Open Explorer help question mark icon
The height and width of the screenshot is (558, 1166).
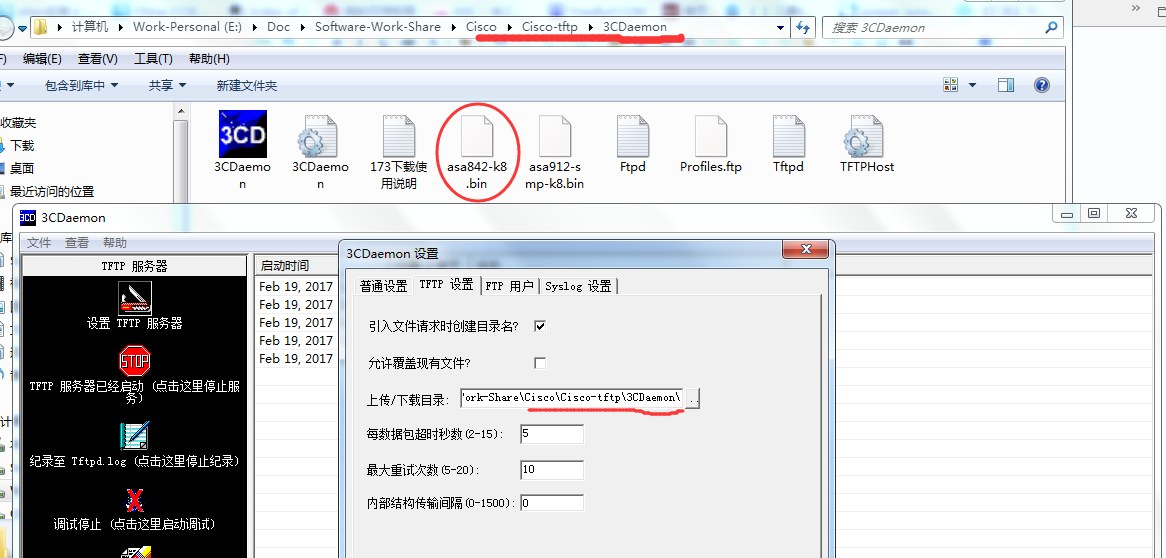pyautogui.click(x=1042, y=85)
